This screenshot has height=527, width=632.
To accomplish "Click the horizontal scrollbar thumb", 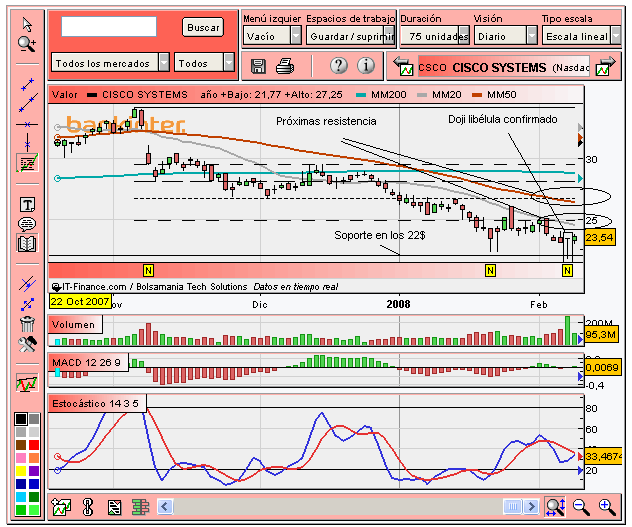I will (x=513, y=506).
